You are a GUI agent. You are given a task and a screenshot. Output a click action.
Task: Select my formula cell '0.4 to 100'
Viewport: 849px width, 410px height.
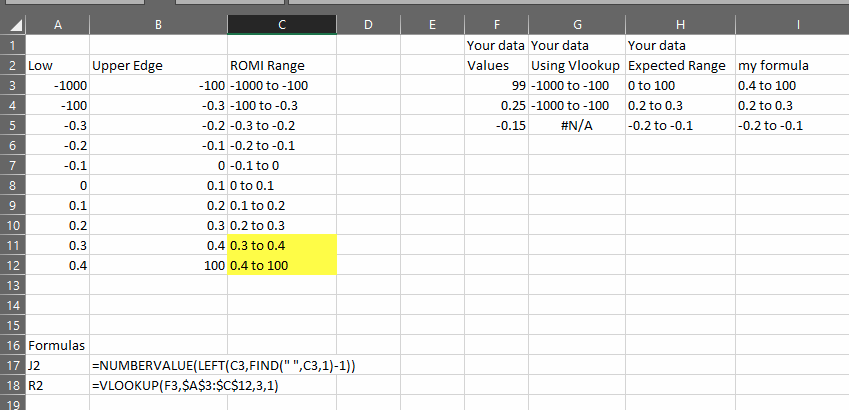(792, 86)
